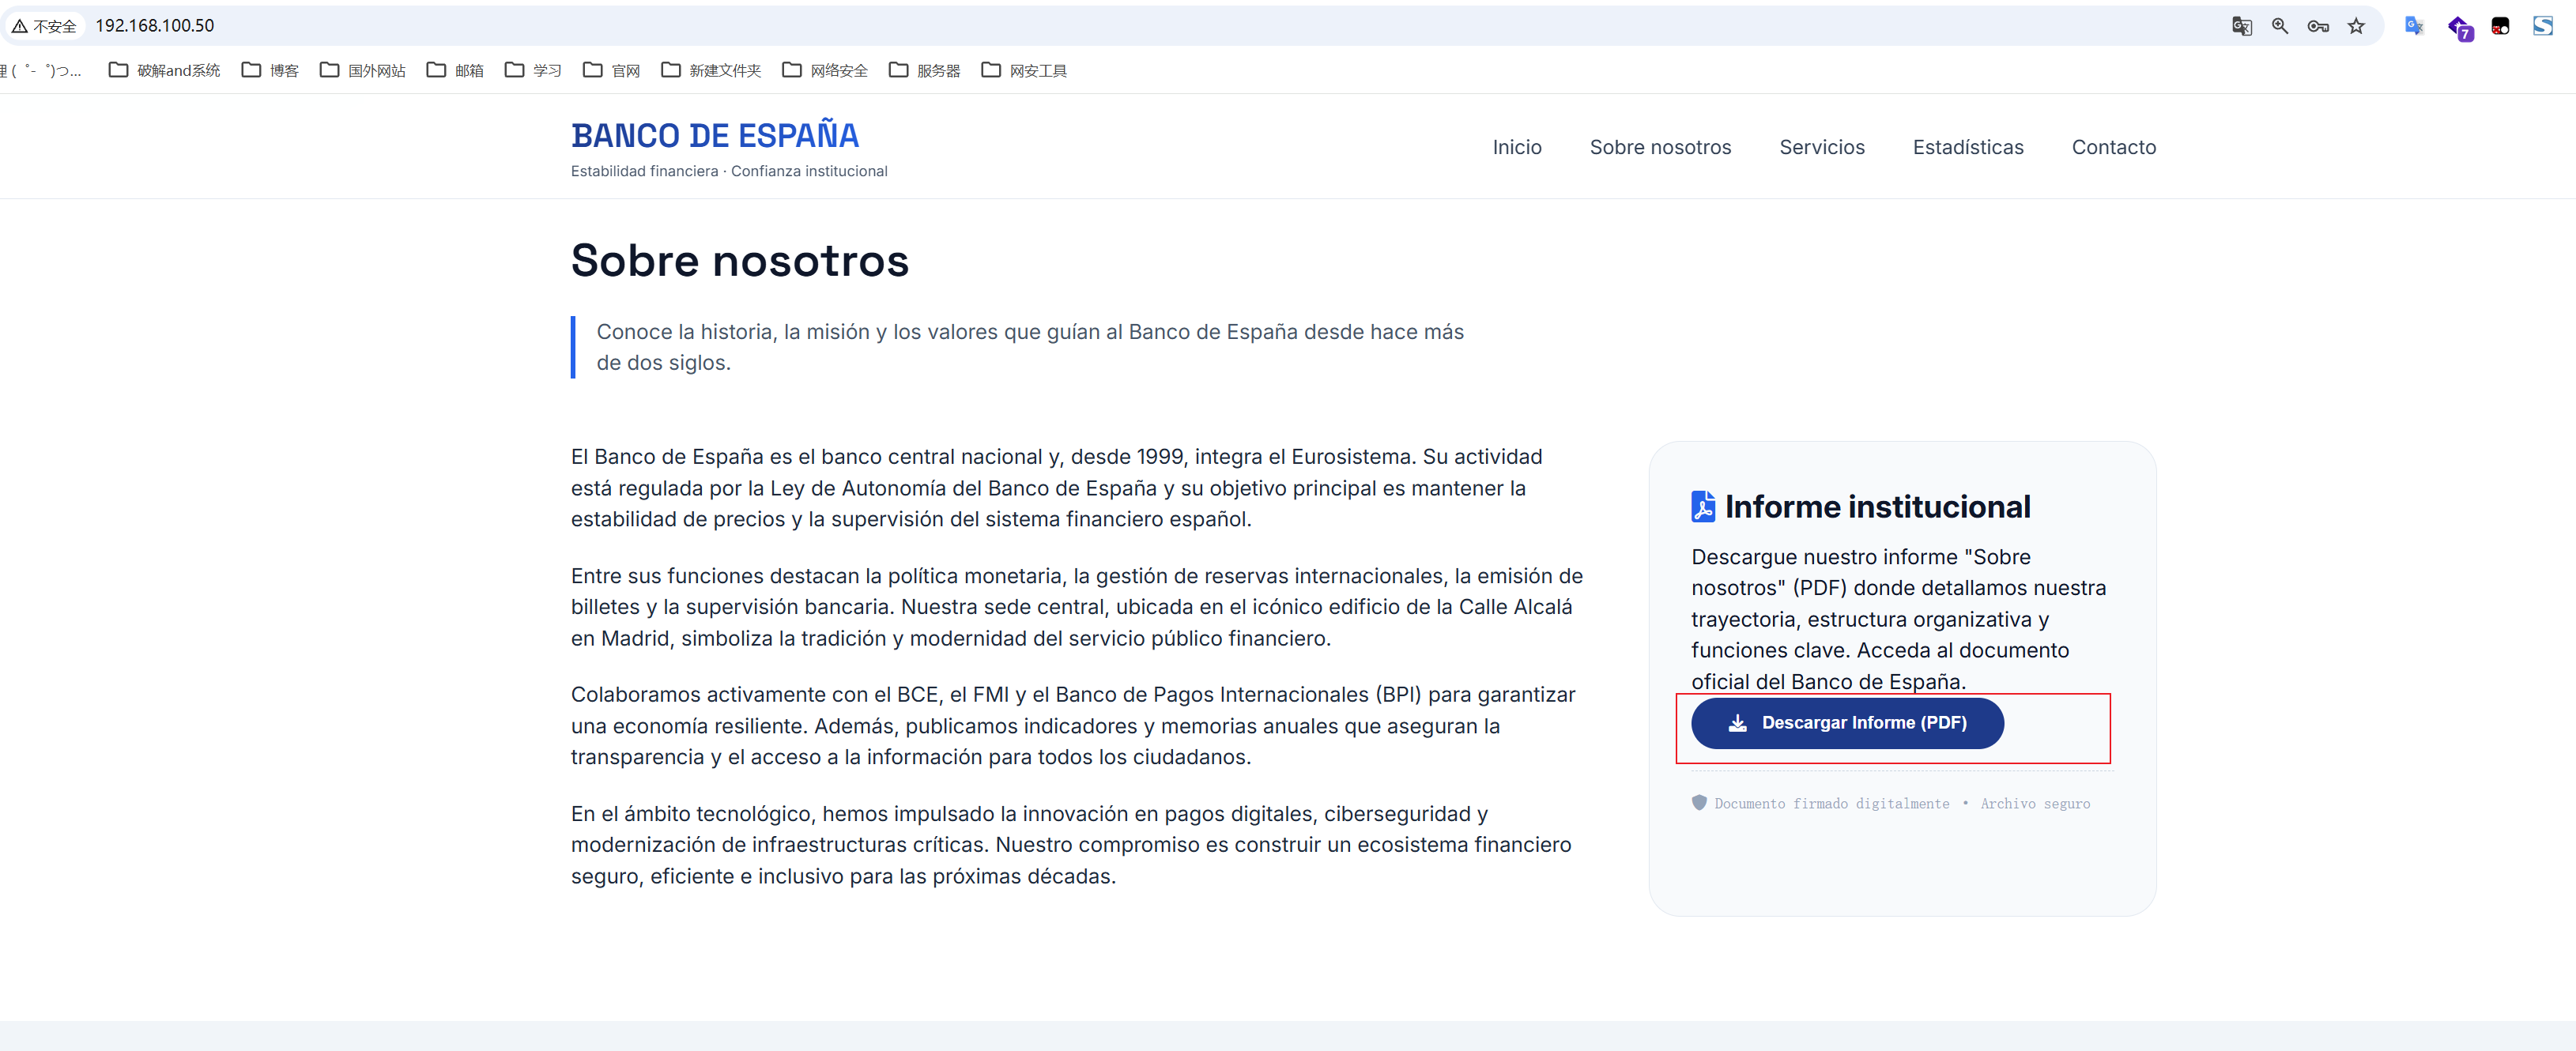Open the 学习 bookmark folder

pyautogui.click(x=533, y=70)
